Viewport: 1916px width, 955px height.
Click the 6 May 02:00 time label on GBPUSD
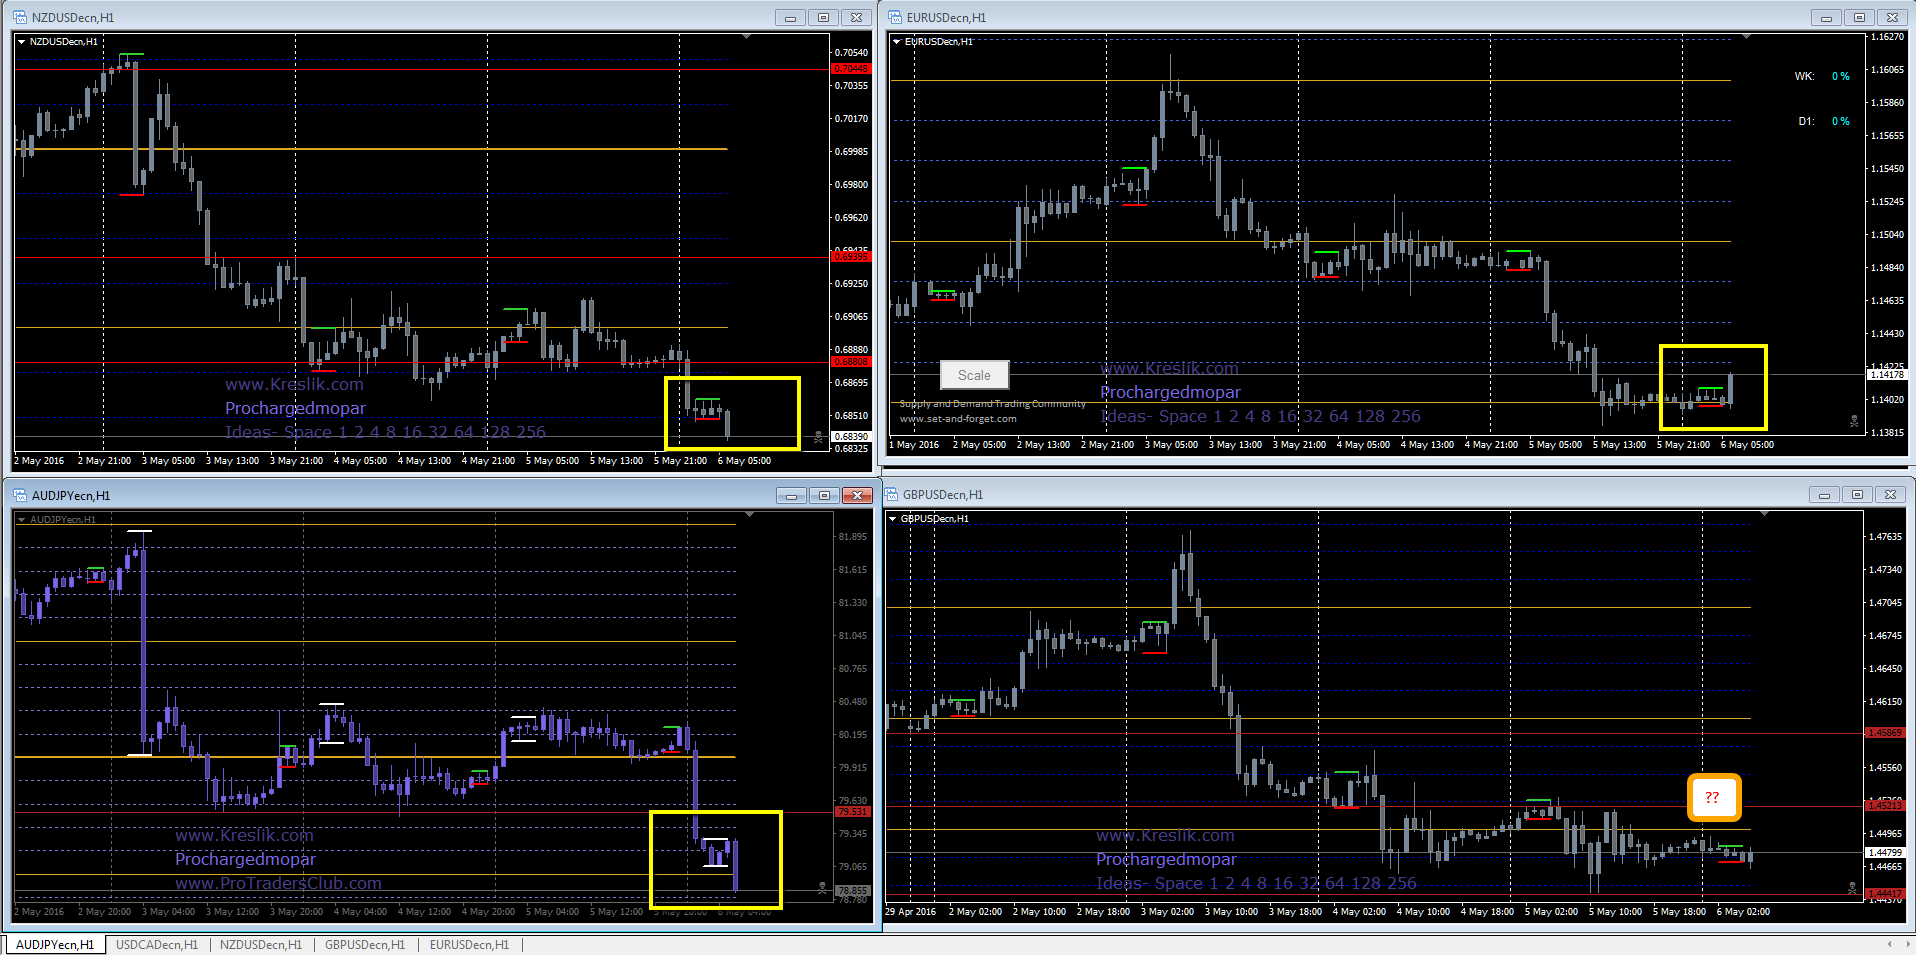coord(1743,912)
